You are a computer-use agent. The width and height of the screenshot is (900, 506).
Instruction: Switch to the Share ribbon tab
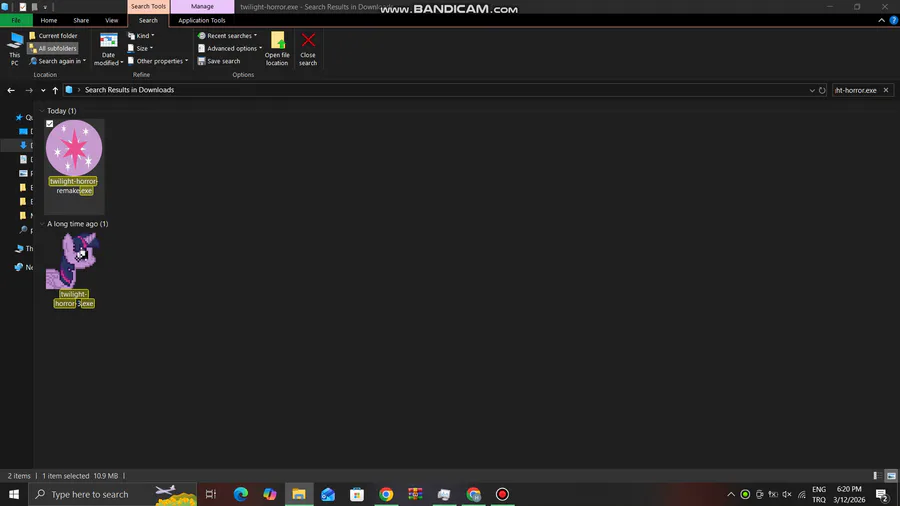coord(81,20)
